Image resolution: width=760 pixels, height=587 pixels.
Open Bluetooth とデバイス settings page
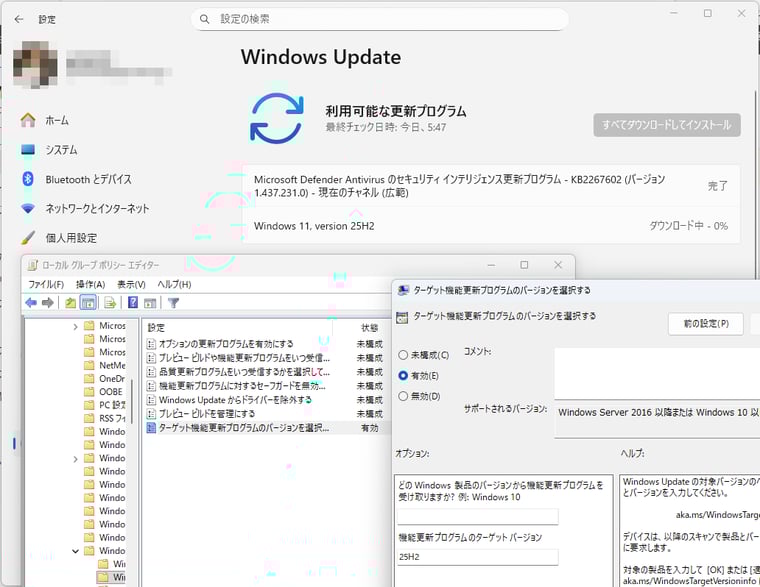tap(88, 179)
